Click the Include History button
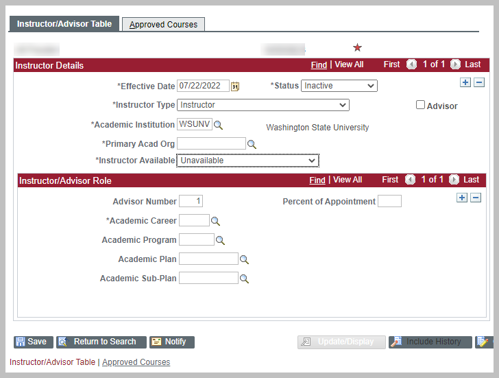 pos(430,342)
